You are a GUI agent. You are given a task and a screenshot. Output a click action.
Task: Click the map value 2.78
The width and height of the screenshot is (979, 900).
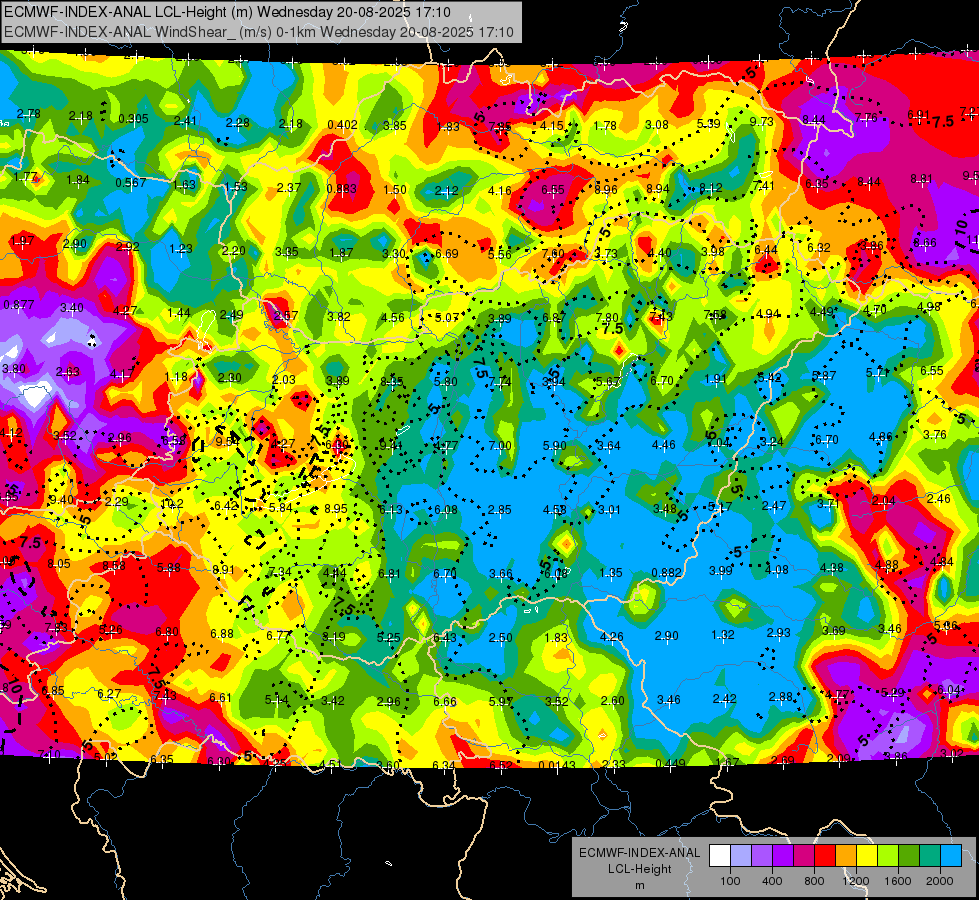click(x=29, y=114)
